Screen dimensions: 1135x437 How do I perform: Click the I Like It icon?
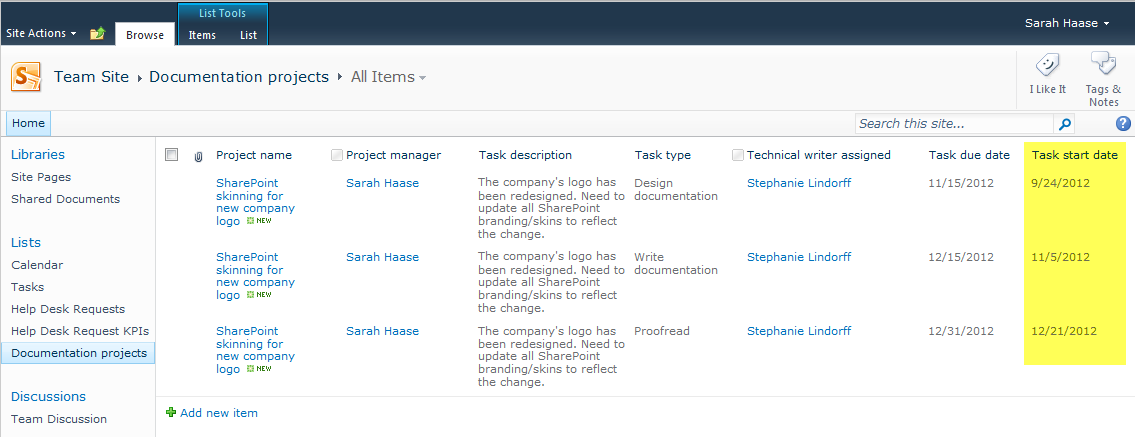click(x=1047, y=66)
